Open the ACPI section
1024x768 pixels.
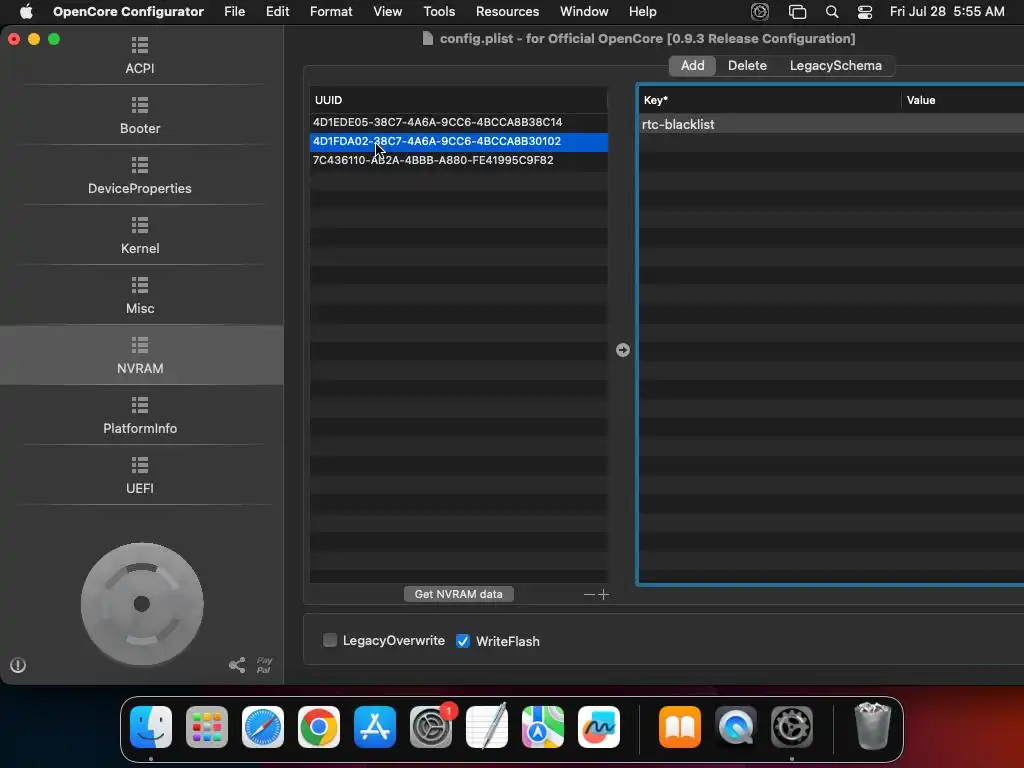click(x=140, y=56)
